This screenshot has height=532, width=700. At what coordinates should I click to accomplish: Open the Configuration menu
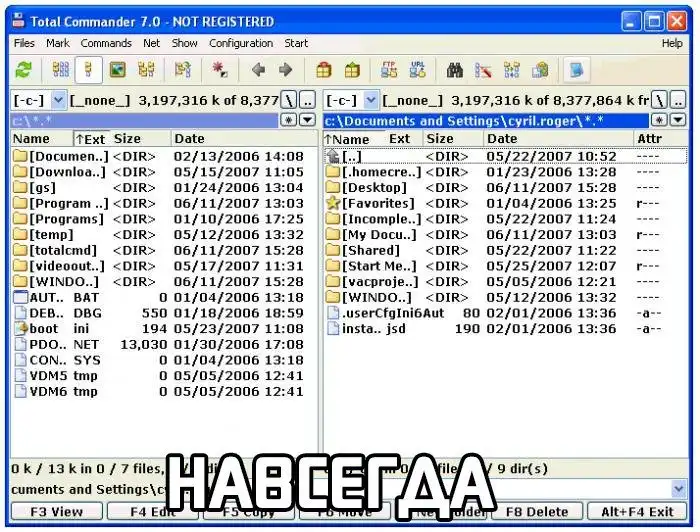241,43
